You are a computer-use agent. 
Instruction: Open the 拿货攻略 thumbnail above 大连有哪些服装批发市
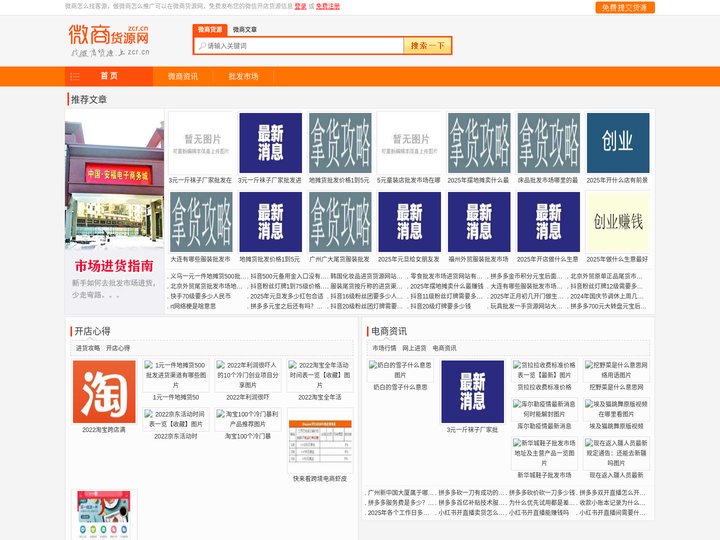[x=201, y=222]
